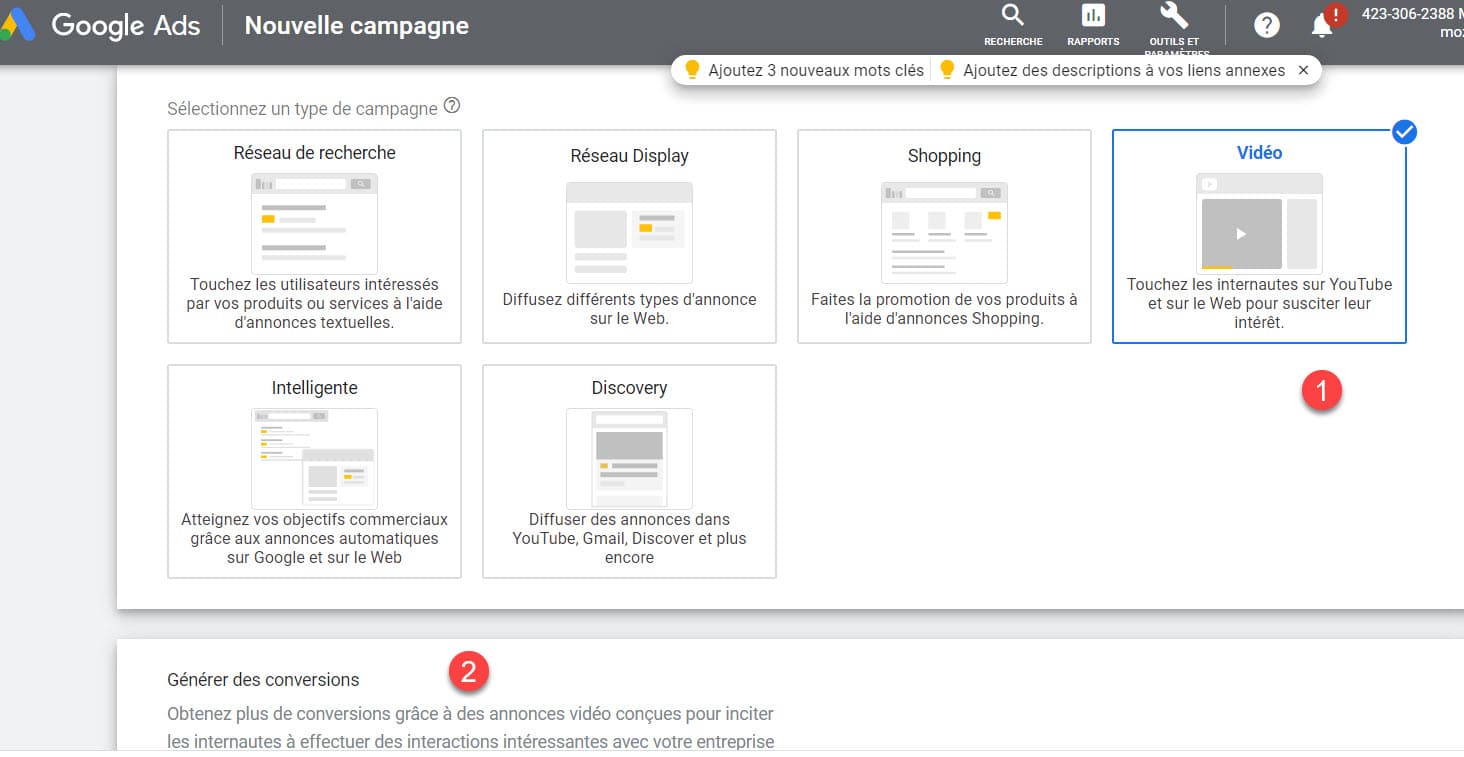
Task: Click the Vidéo card blue checkmark
Action: click(1404, 132)
